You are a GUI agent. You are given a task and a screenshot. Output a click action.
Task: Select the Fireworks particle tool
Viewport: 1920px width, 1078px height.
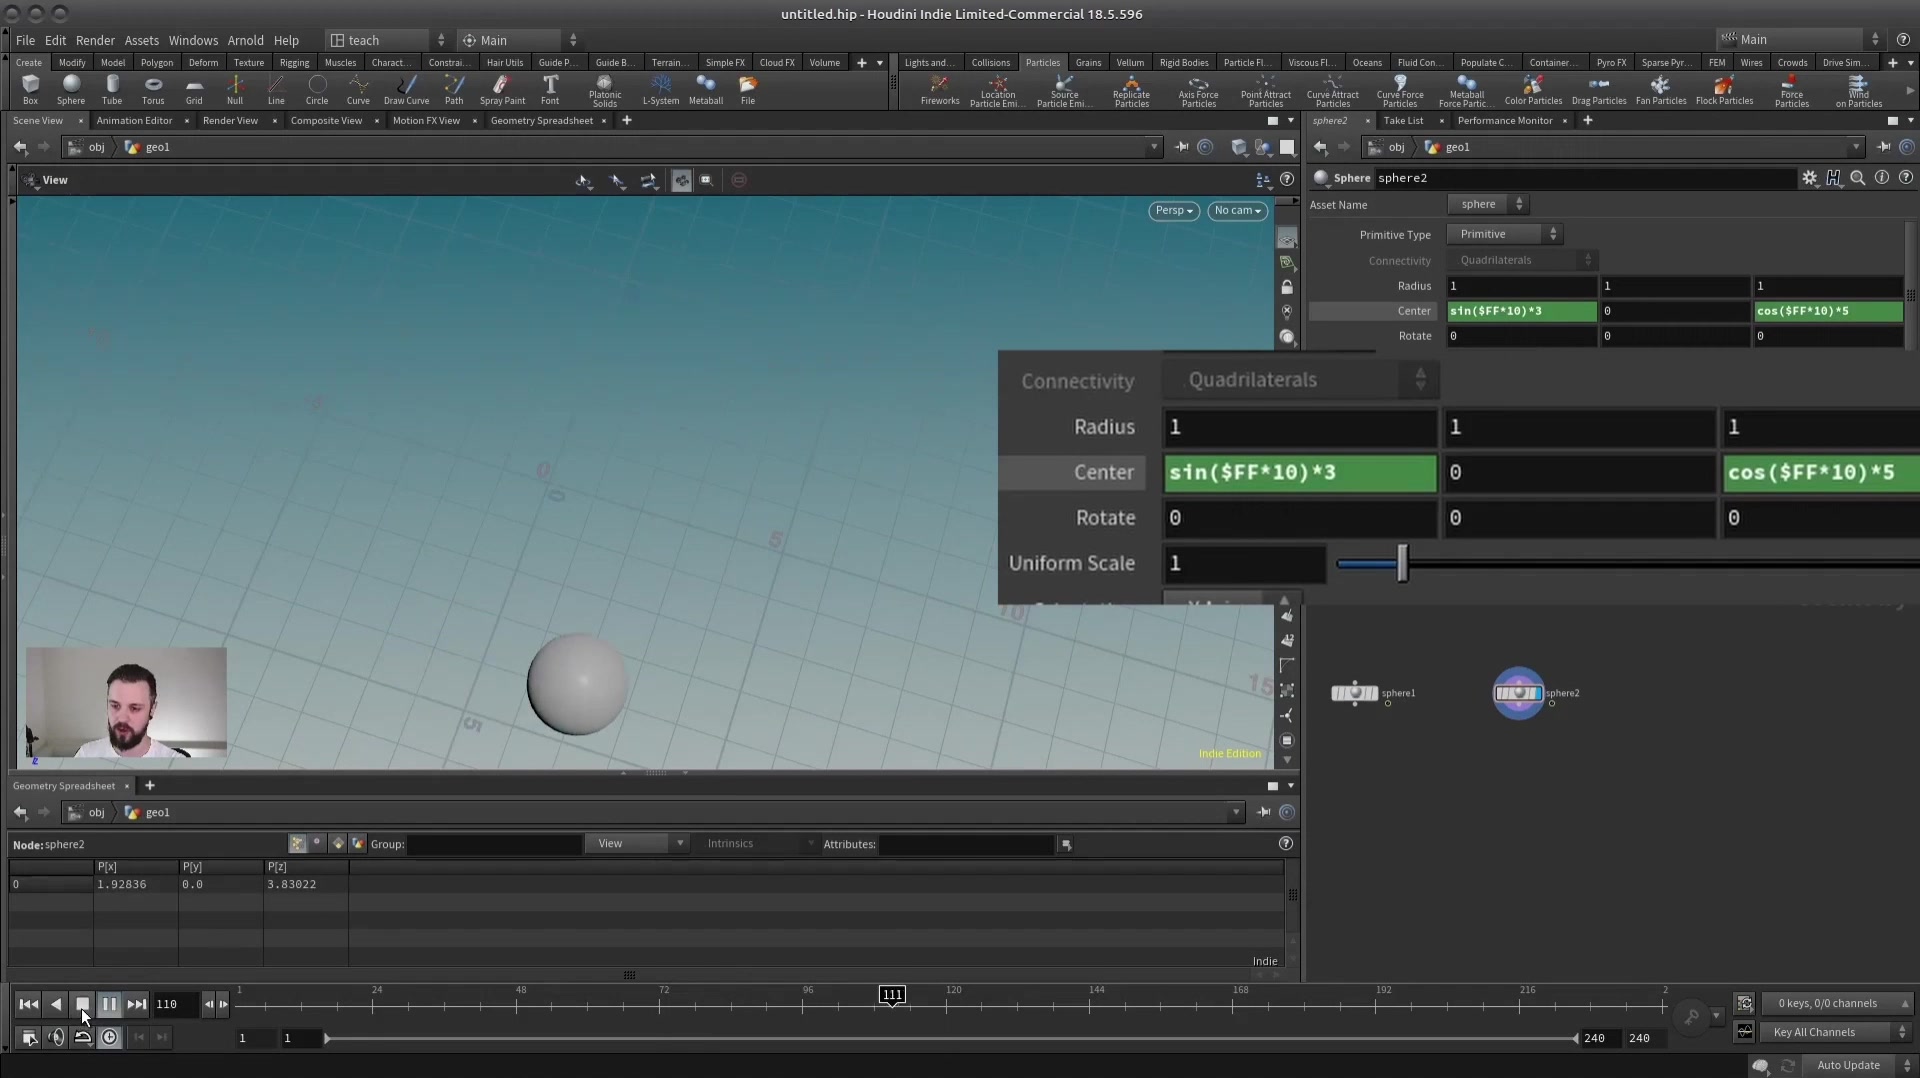tap(940, 89)
